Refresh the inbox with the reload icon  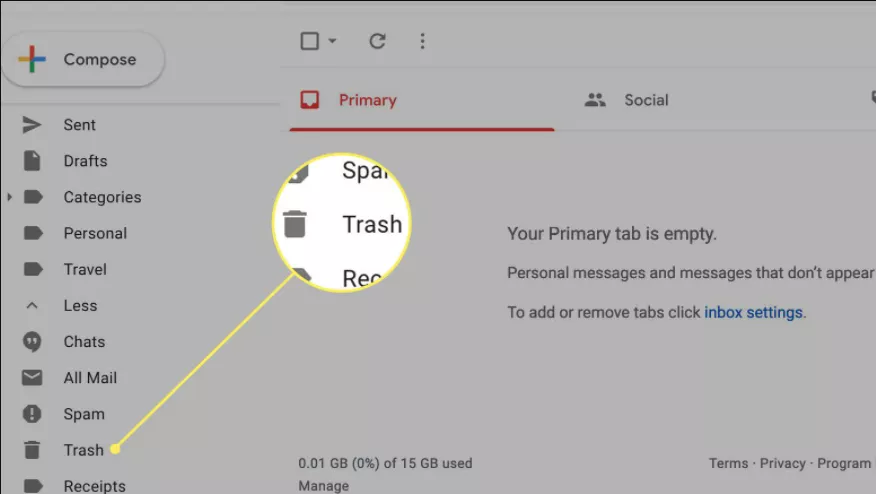(378, 41)
